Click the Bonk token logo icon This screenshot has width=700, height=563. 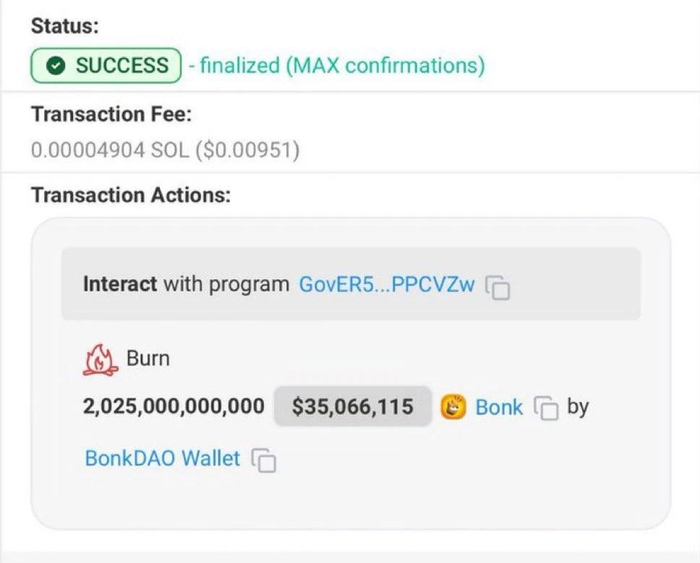click(454, 407)
